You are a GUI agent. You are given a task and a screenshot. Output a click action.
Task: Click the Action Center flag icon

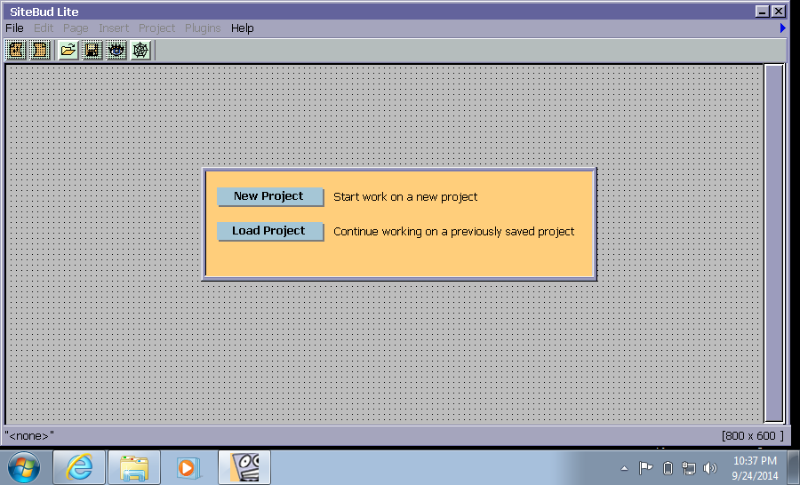[646, 468]
